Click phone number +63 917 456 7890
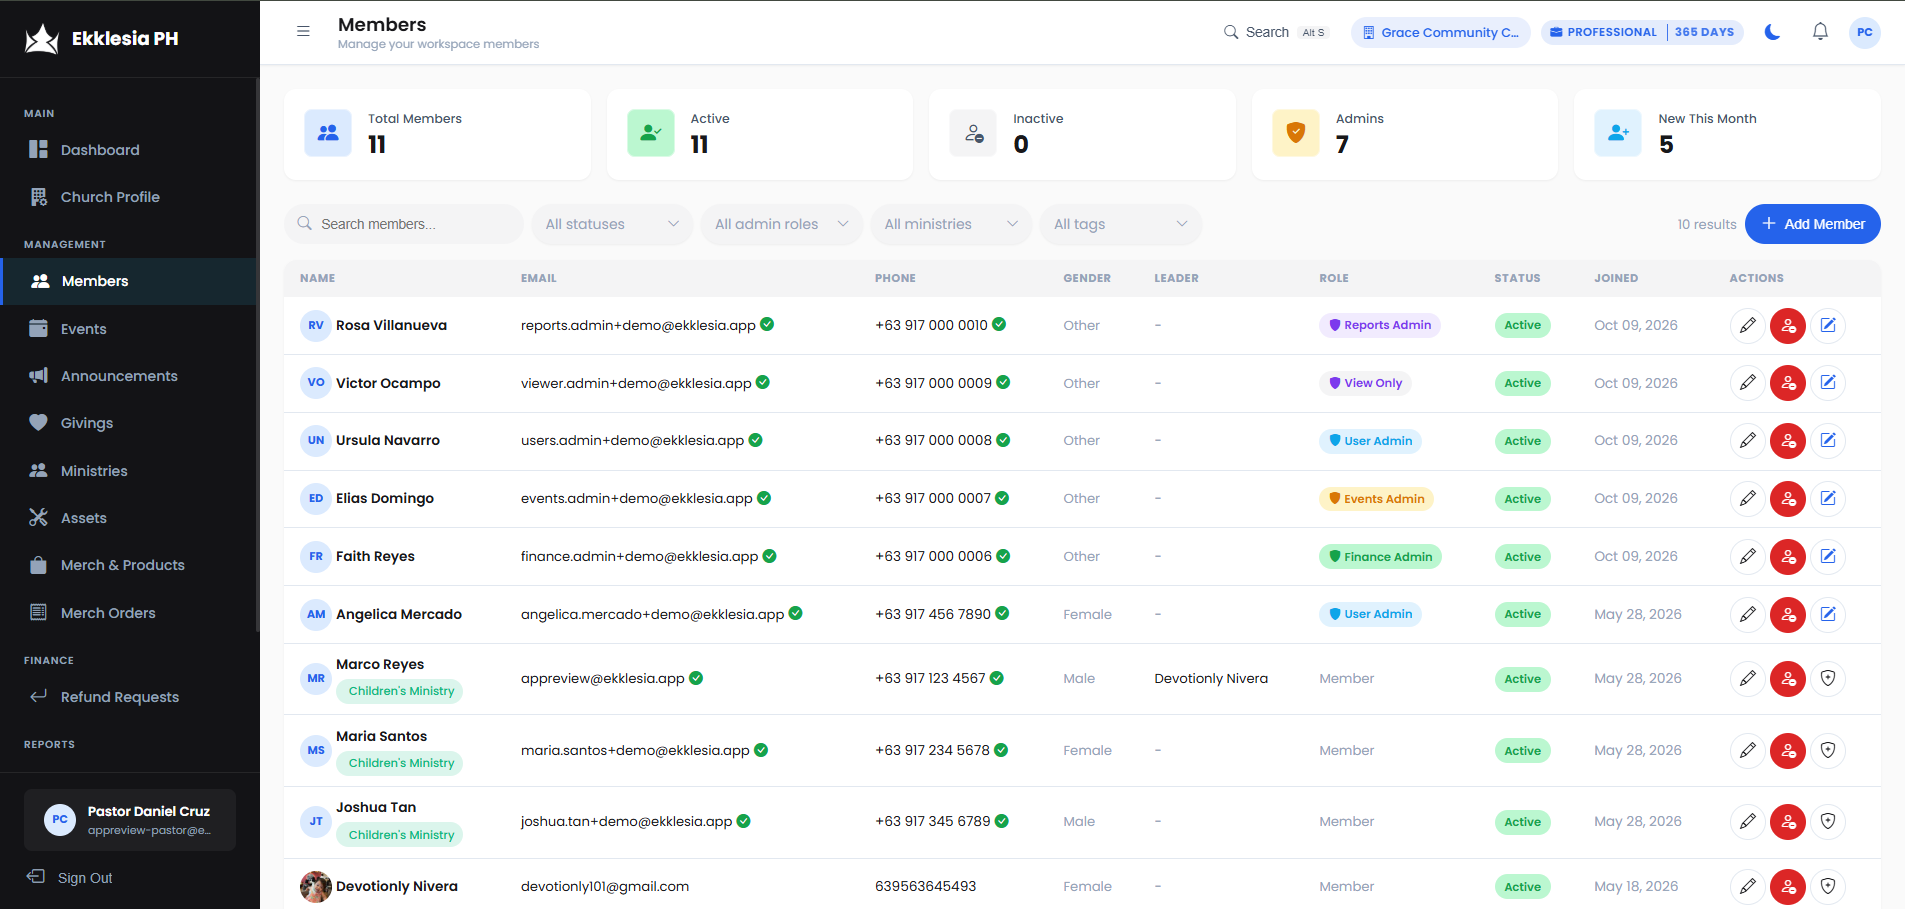 tap(933, 614)
